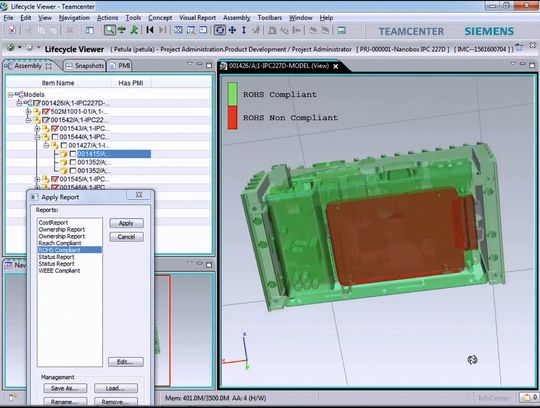Image resolution: width=540 pixels, height=408 pixels.
Task: Maximize the Assembly panel
Action: [x=209, y=65]
